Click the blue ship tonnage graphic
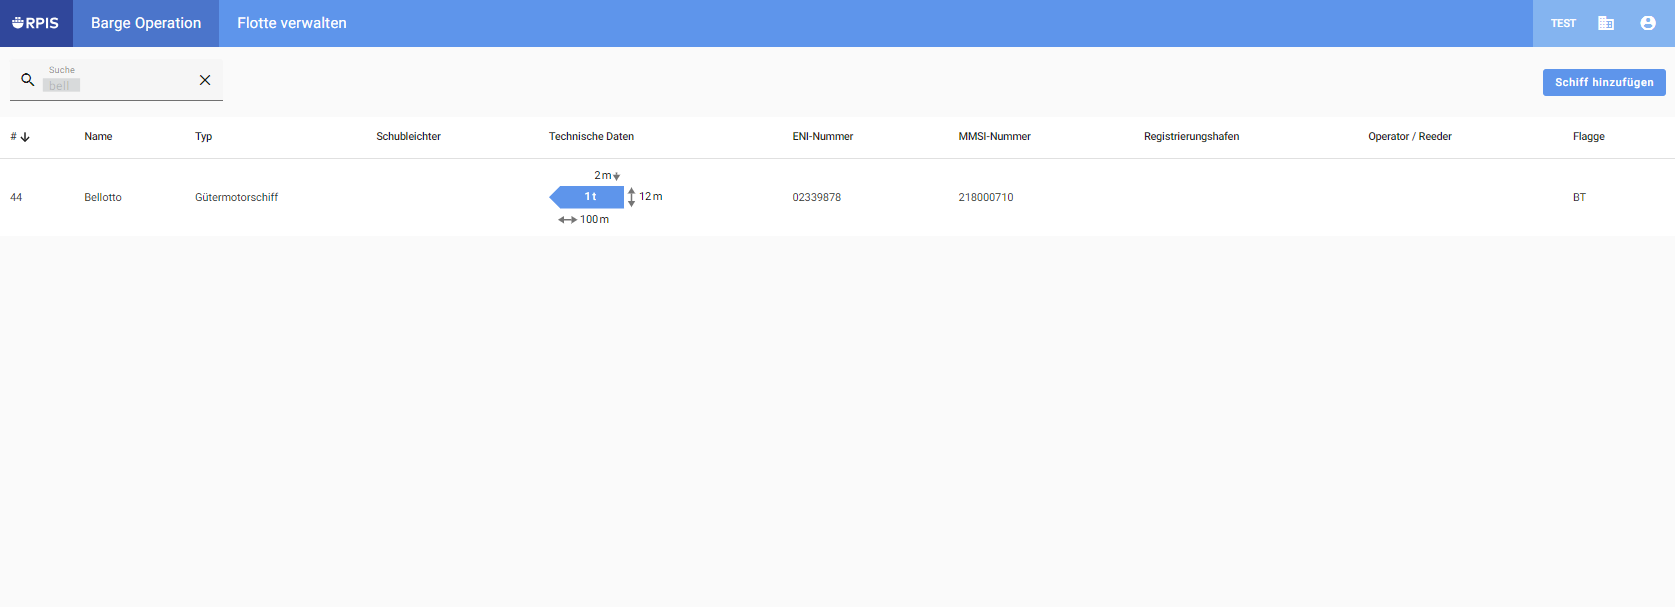 point(587,197)
